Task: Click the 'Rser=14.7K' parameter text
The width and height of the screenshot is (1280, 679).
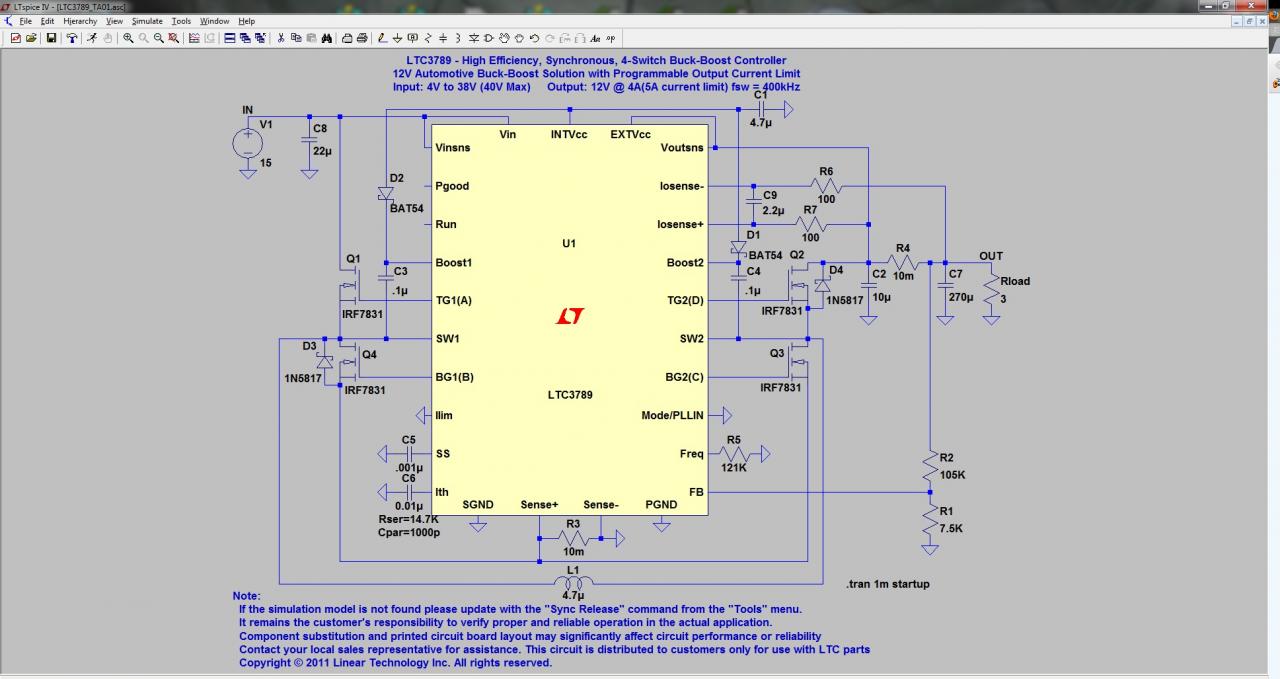Action: pyautogui.click(x=408, y=520)
